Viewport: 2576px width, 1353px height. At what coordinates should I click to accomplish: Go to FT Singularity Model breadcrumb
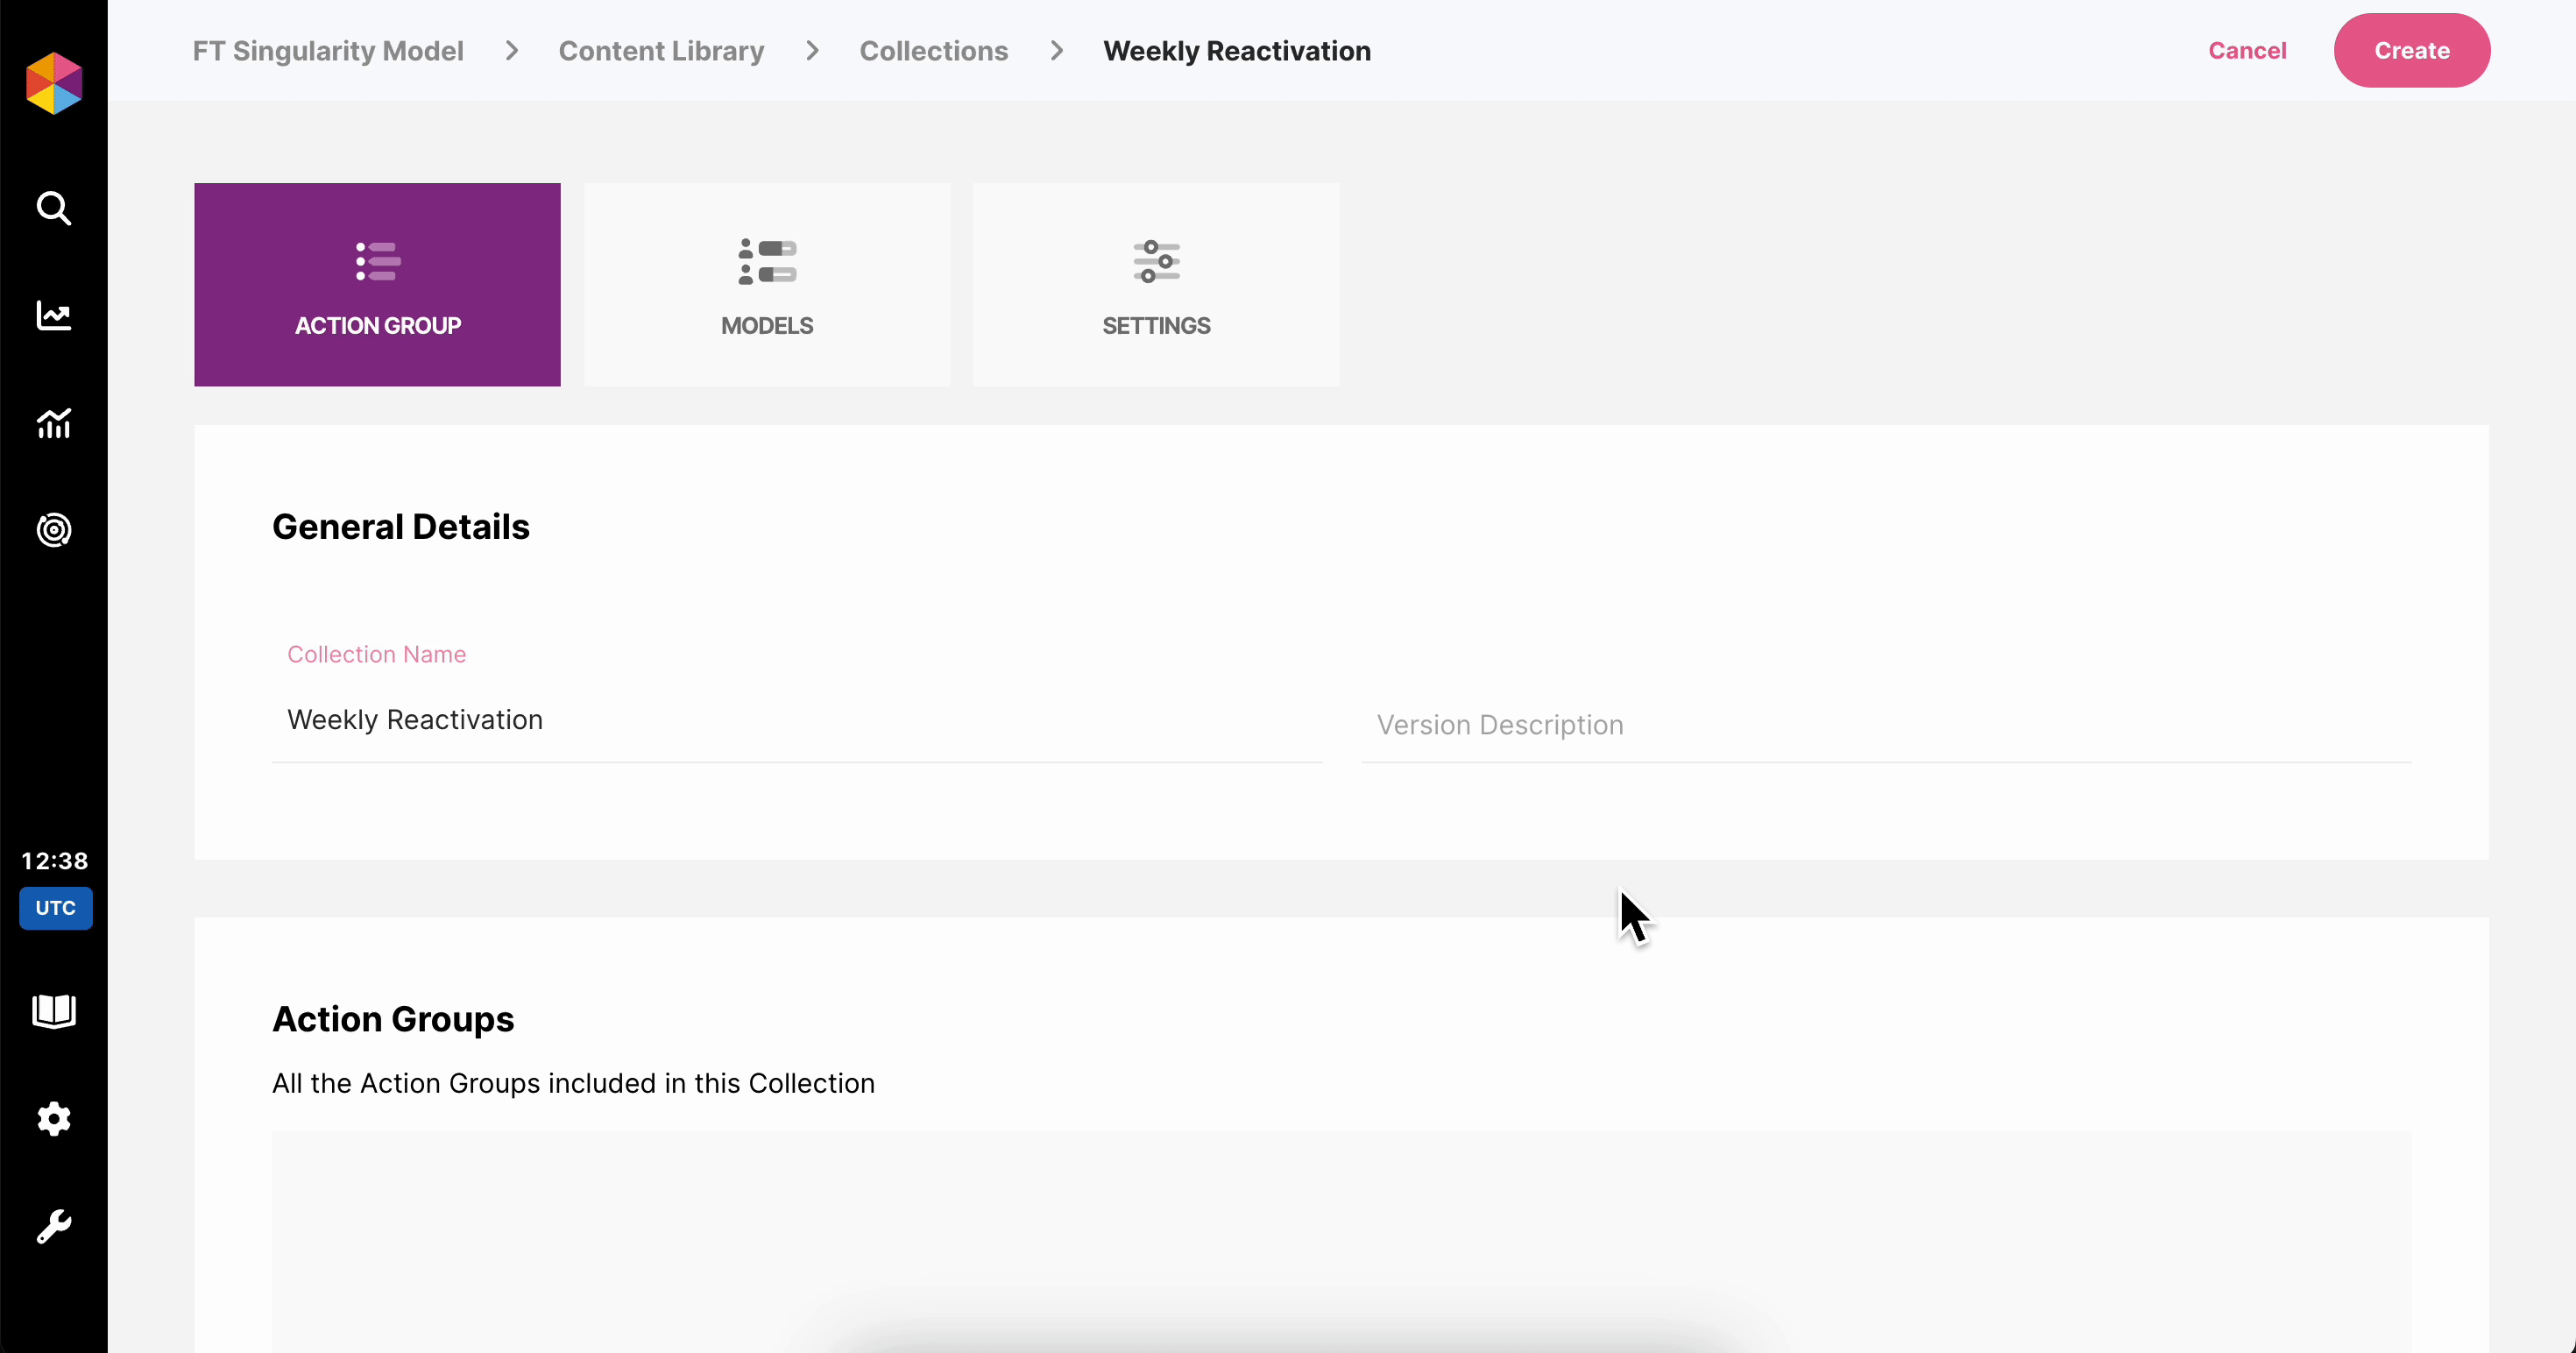tap(328, 51)
